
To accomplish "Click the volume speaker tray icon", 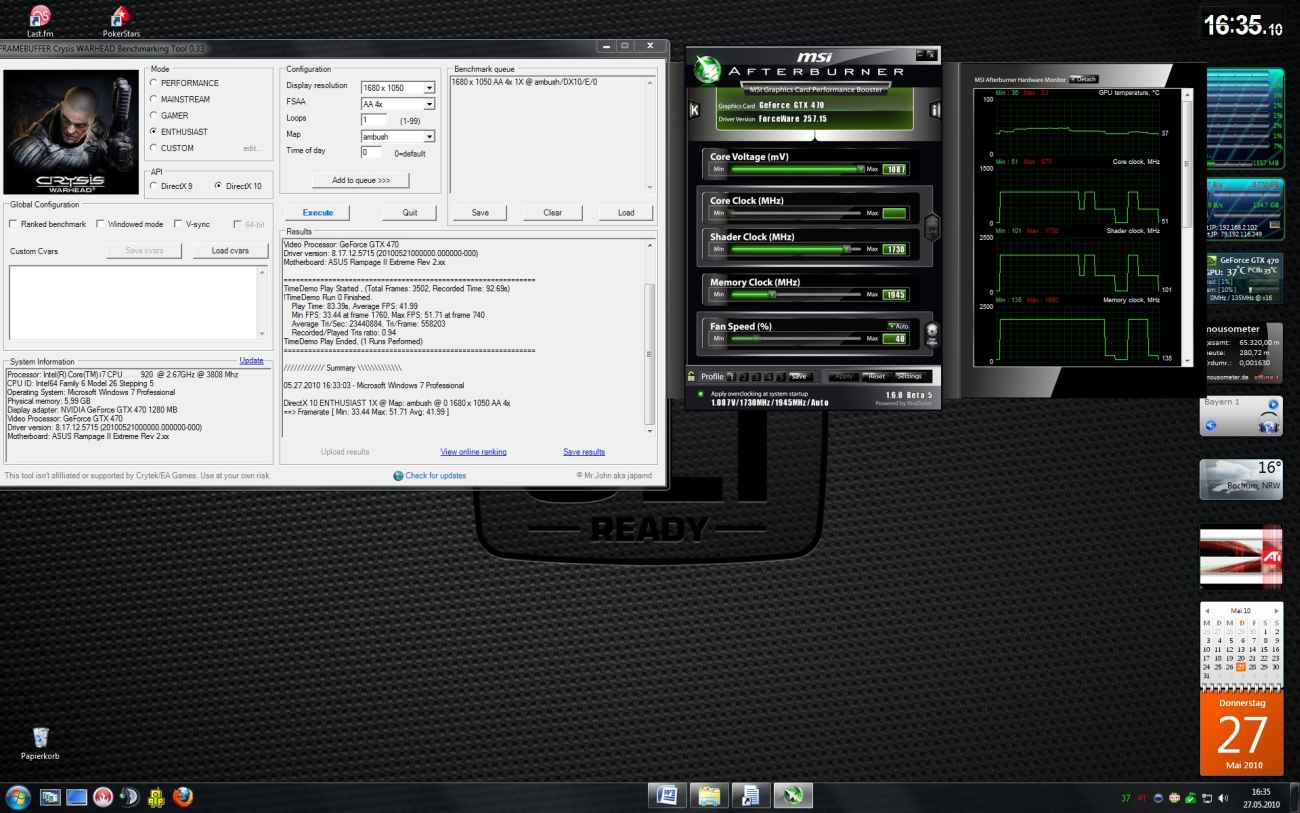I will (1223, 797).
